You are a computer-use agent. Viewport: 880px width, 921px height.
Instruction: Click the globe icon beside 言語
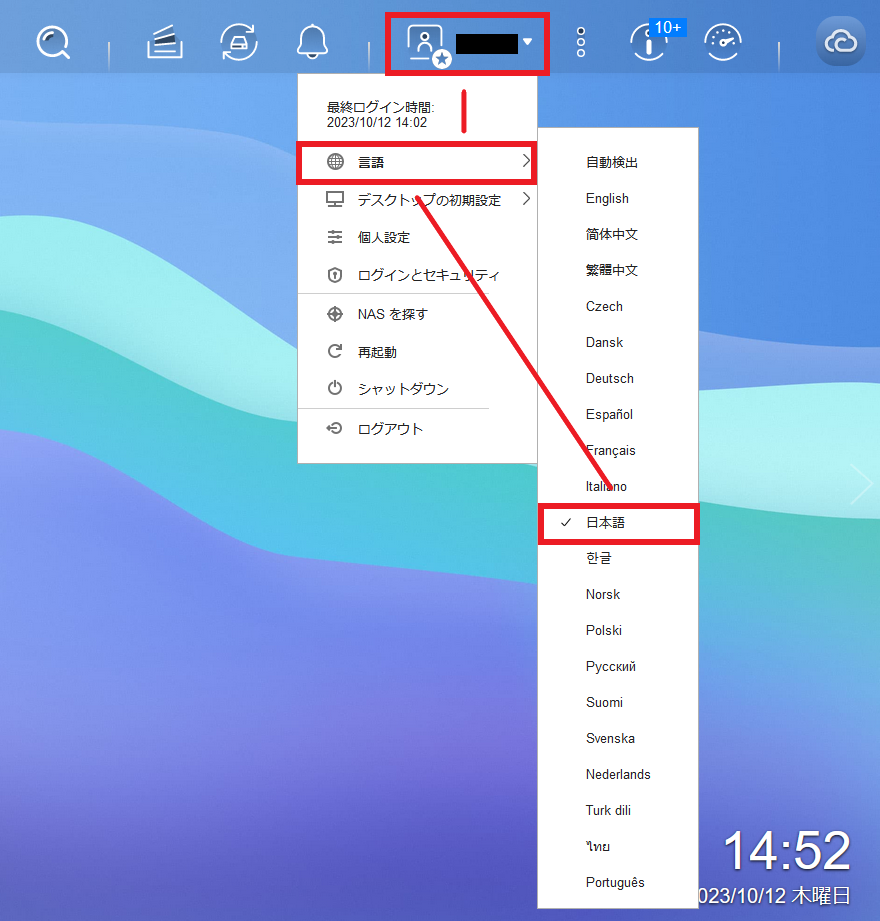pyautogui.click(x=335, y=162)
